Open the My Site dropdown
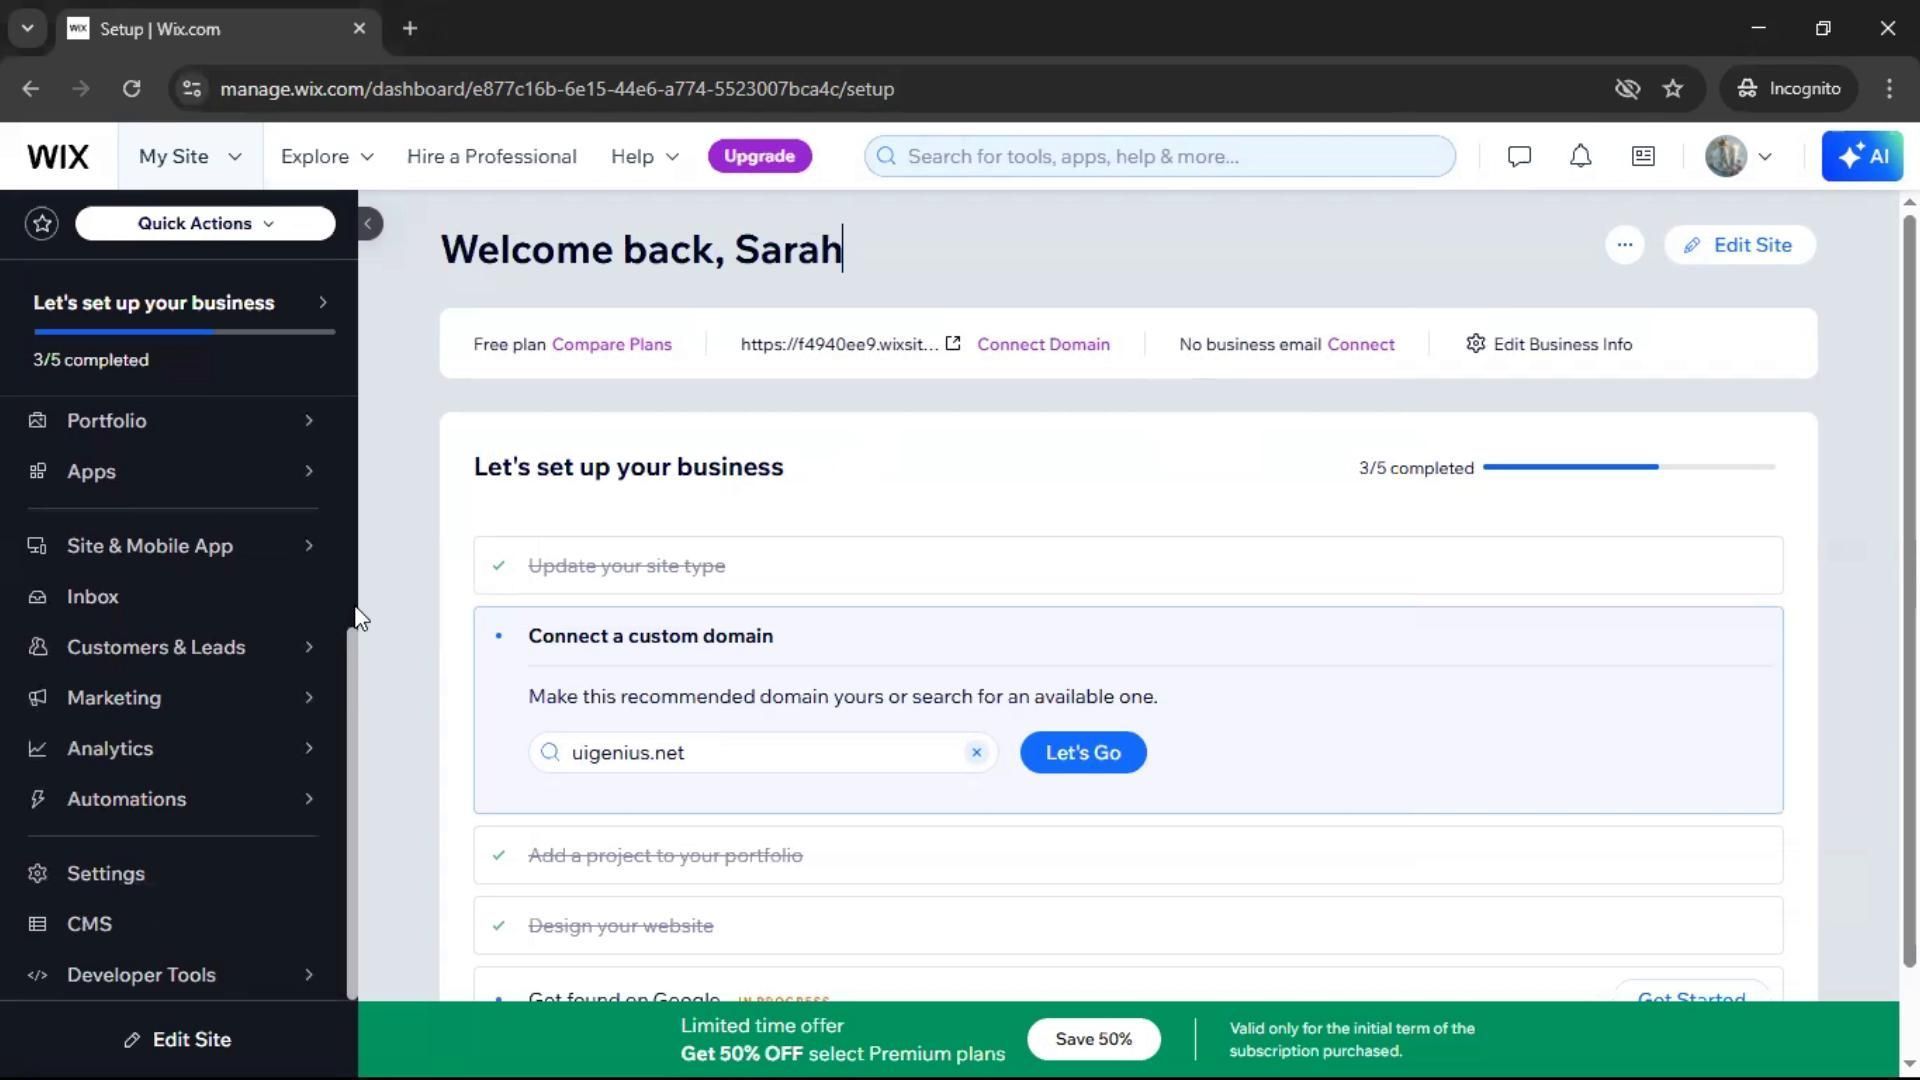Viewport: 1920px width, 1080px height. tap(190, 156)
